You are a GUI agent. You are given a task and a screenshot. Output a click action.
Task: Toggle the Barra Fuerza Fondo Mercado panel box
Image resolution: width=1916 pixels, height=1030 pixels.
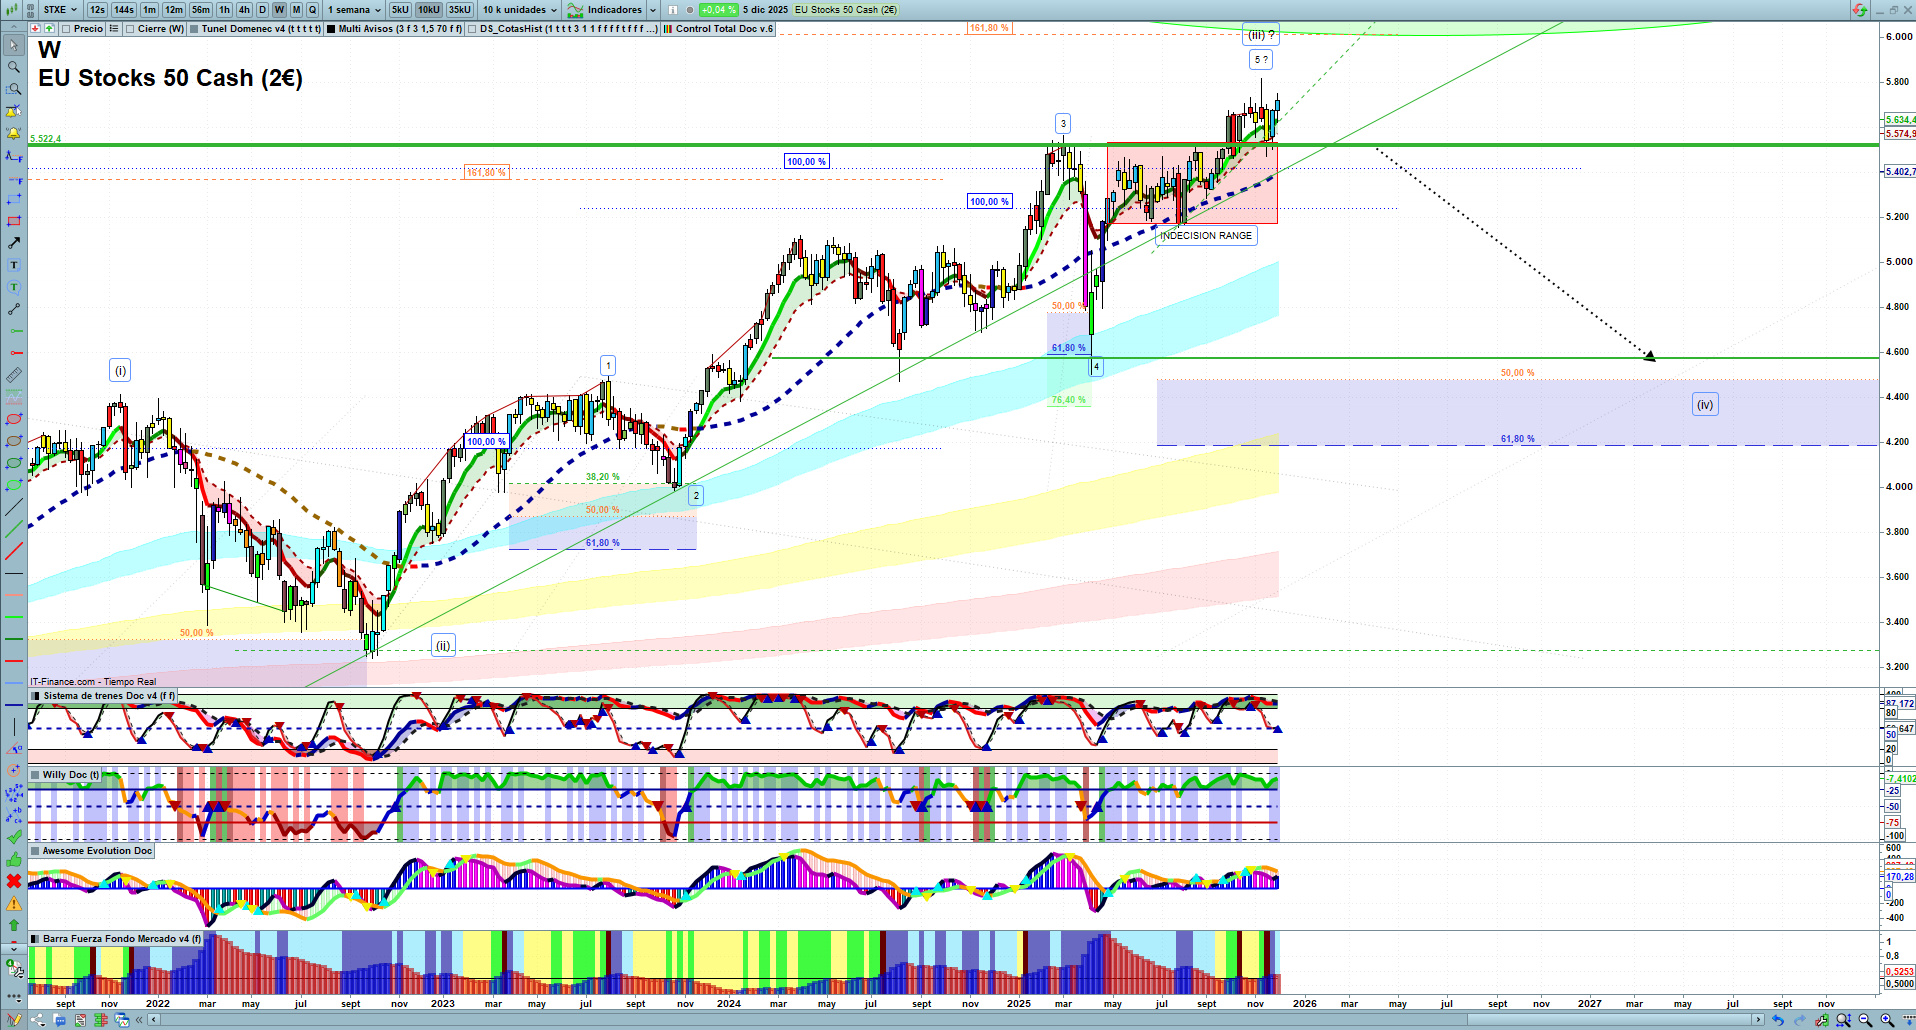tap(36, 939)
